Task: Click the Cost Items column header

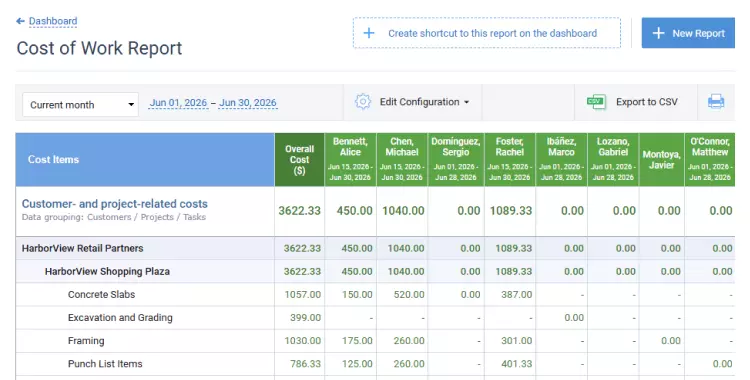Action: [x=145, y=160]
